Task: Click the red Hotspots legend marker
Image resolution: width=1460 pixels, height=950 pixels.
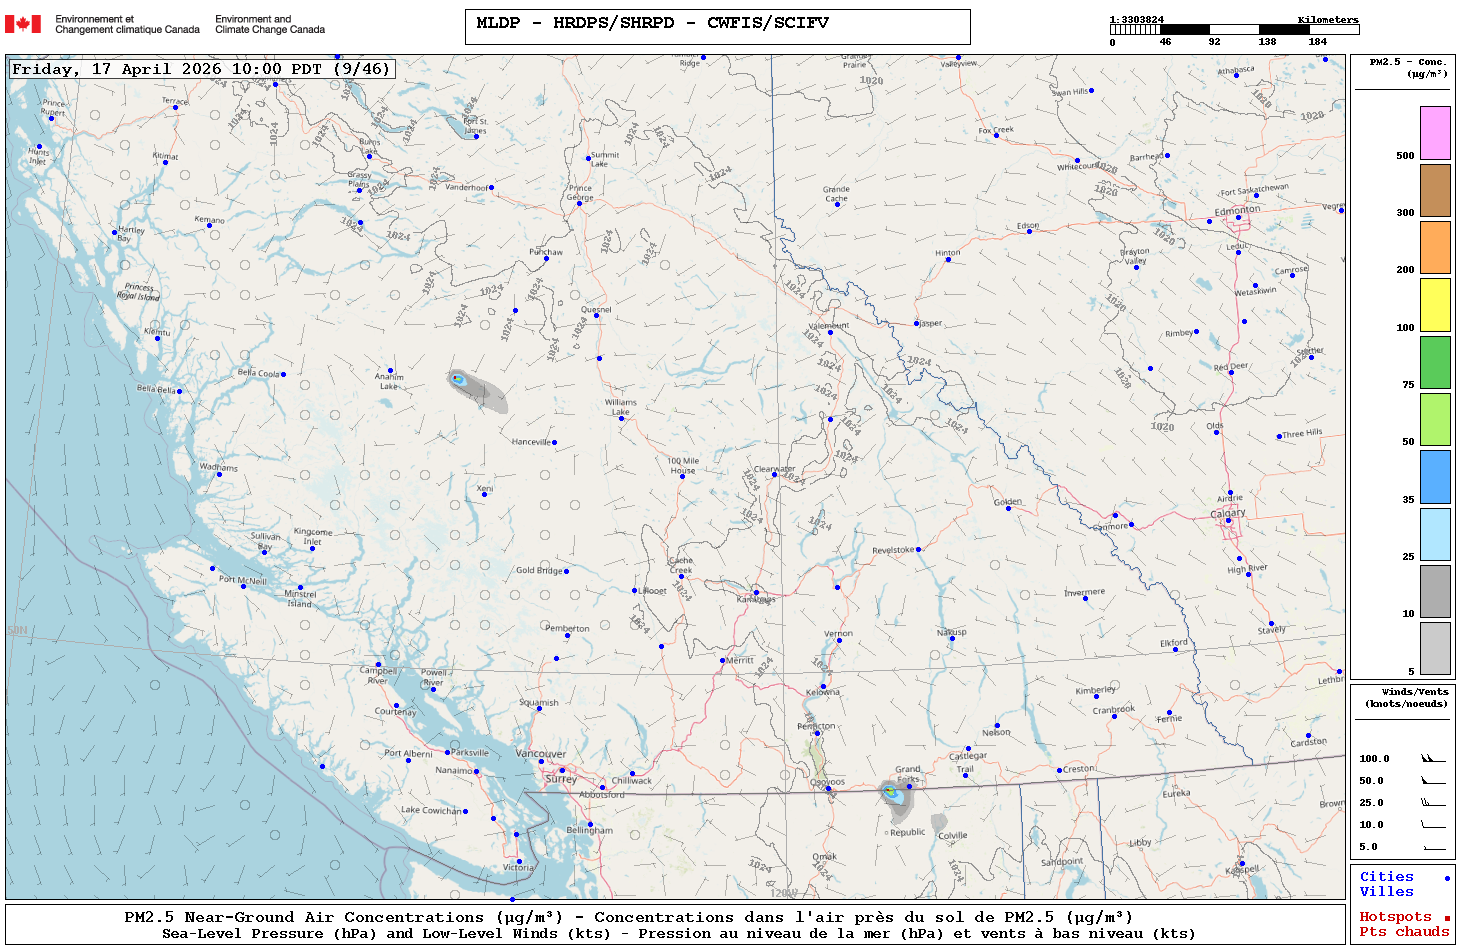Action: pyautogui.click(x=1447, y=918)
